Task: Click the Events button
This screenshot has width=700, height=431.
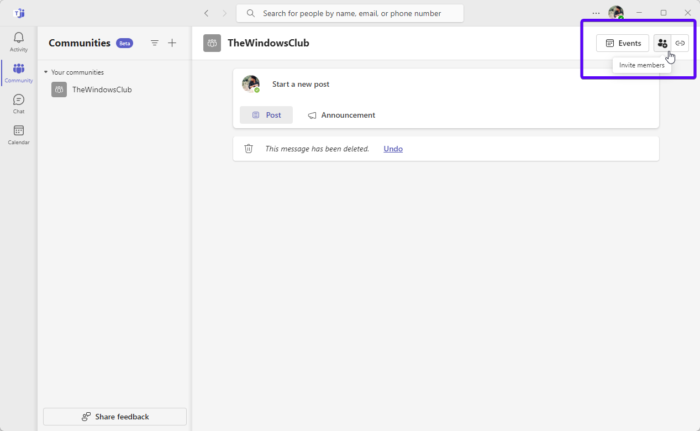Action: pos(622,43)
